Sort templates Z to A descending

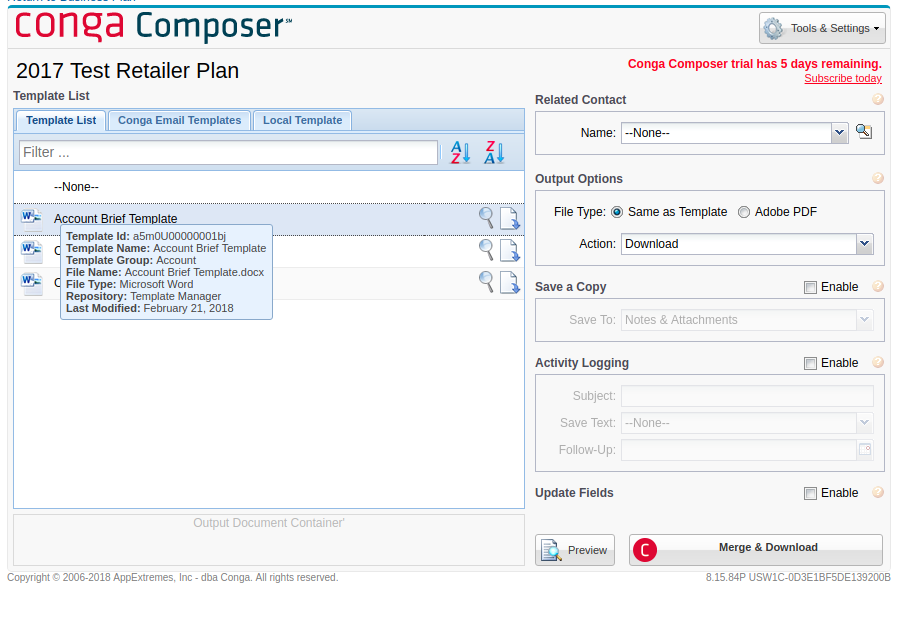pyautogui.click(x=494, y=153)
